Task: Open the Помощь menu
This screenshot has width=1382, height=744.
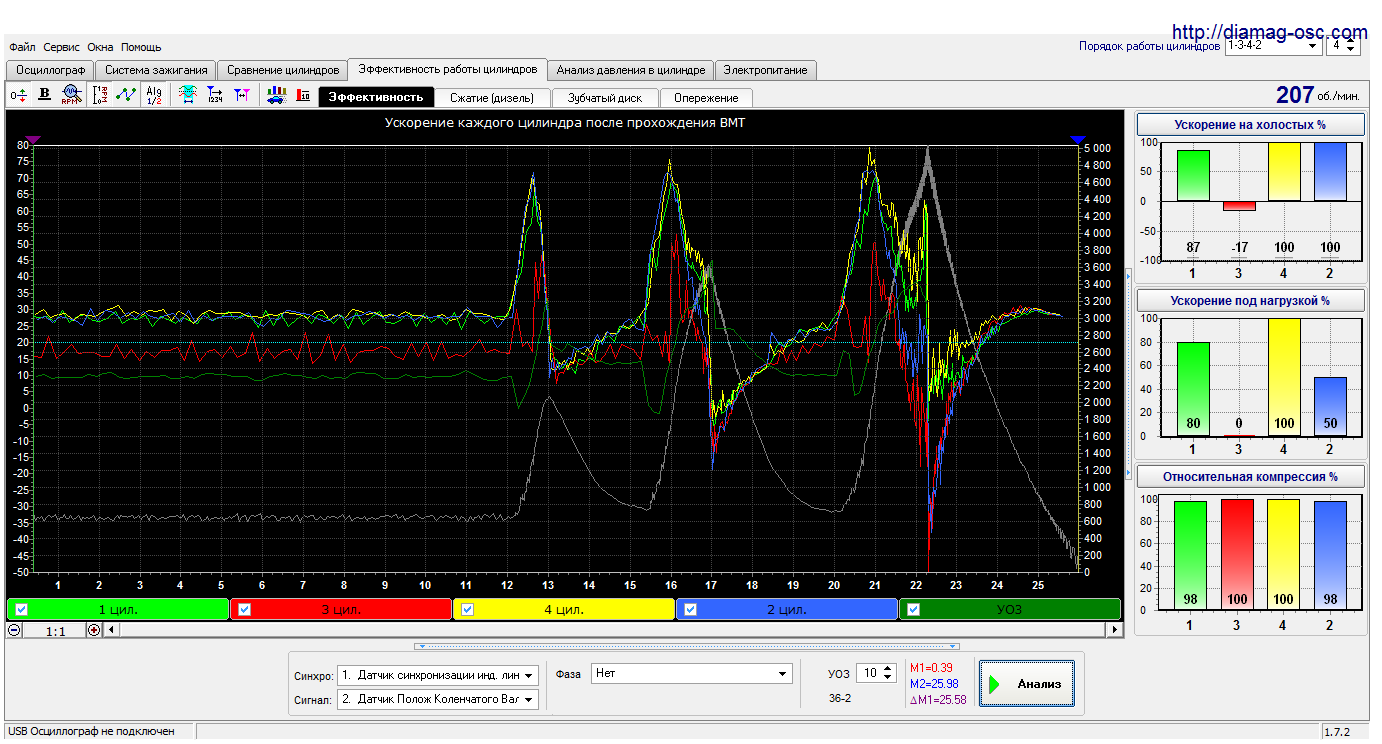Action: pyautogui.click(x=141, y=47)
